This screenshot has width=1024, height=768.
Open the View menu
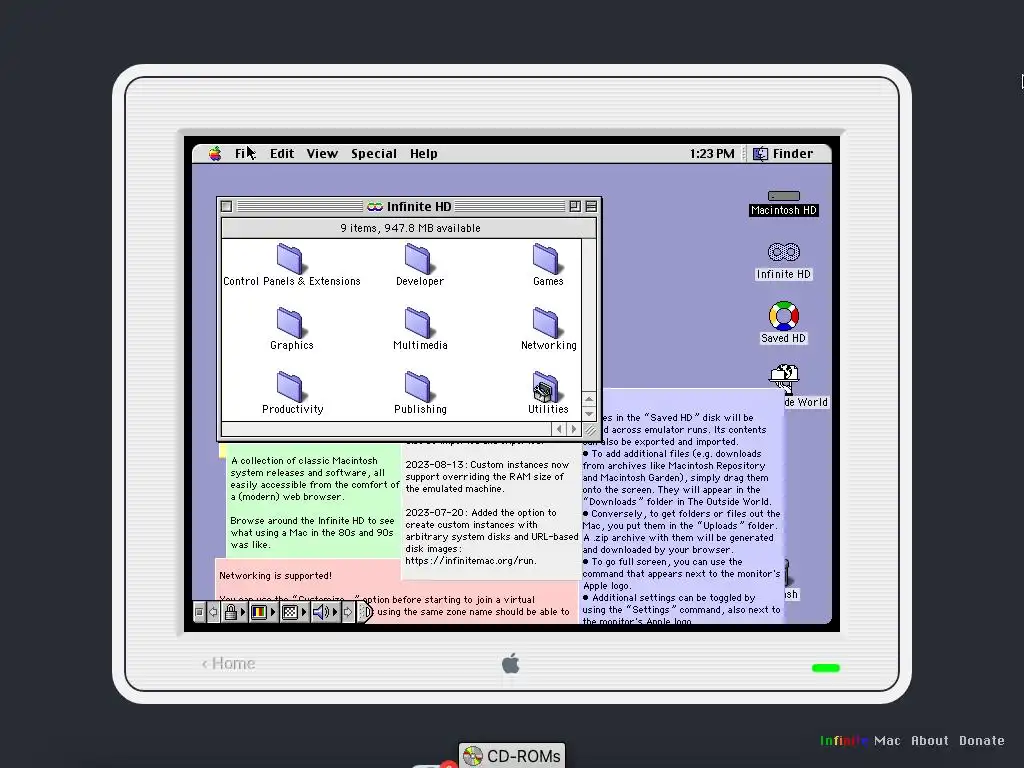(323, 153)
